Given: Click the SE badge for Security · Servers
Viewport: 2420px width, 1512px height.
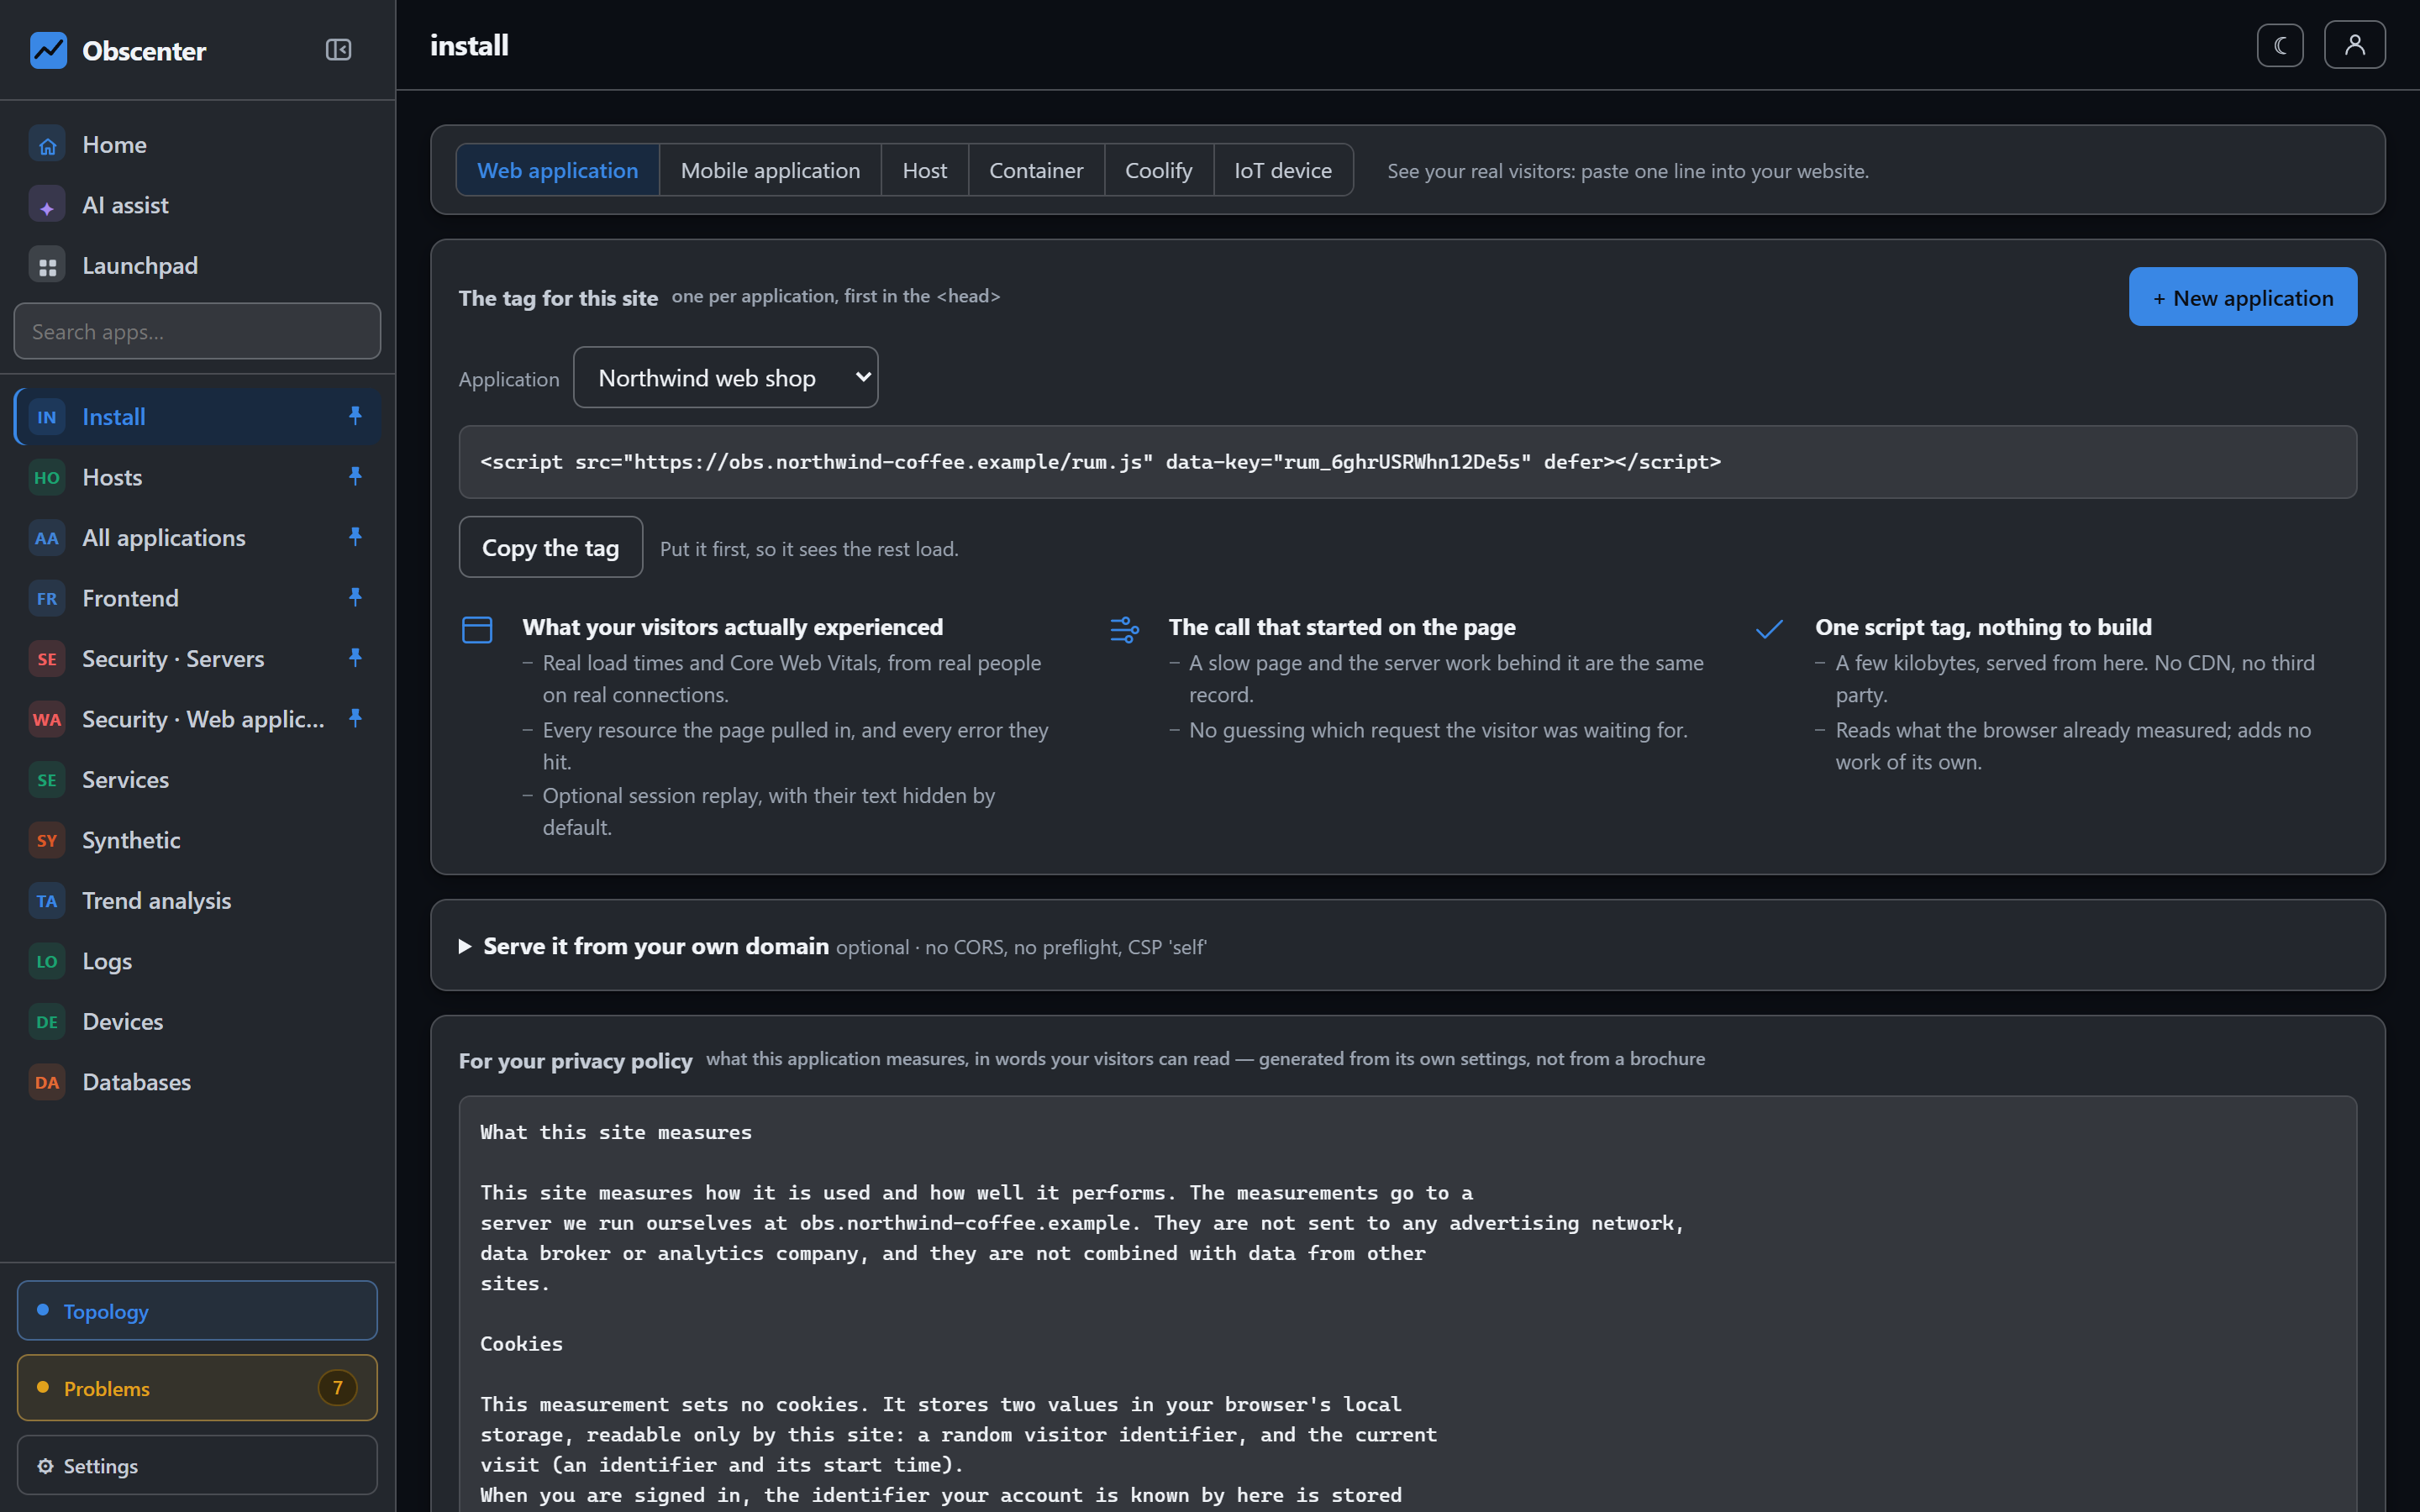Looking at the screenshot, I should point(47,659).
